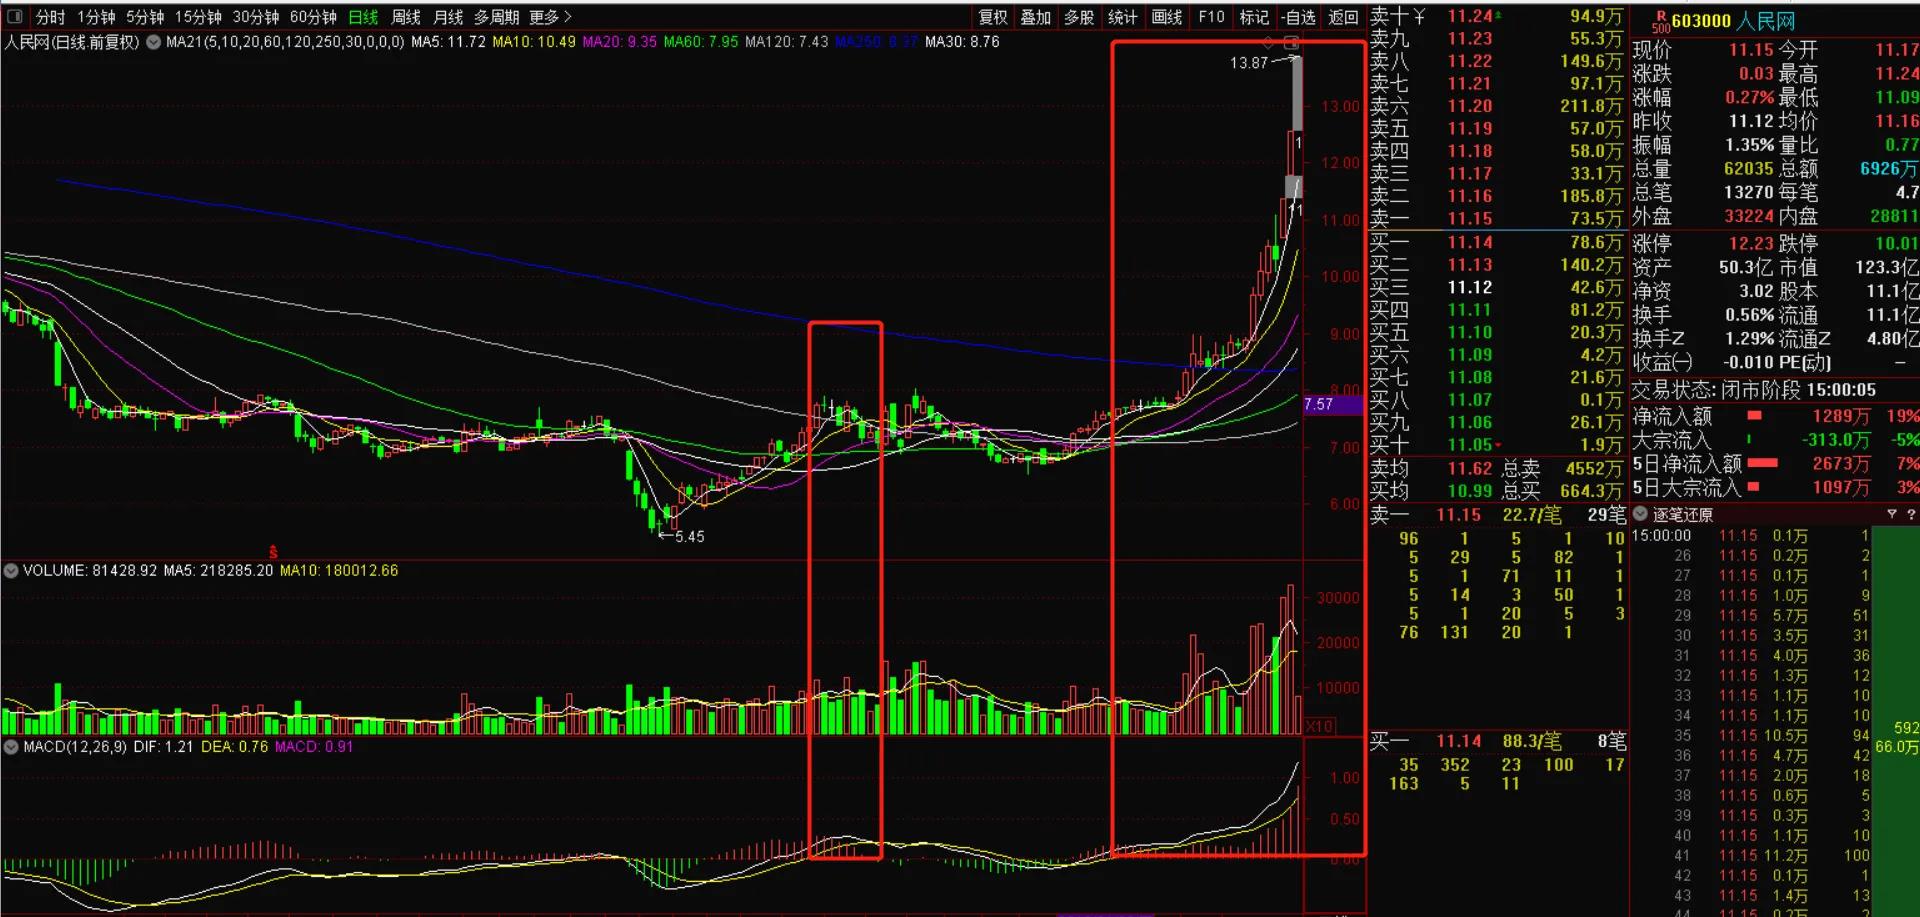Open the 多周期 multi-period view

[496, 17]
